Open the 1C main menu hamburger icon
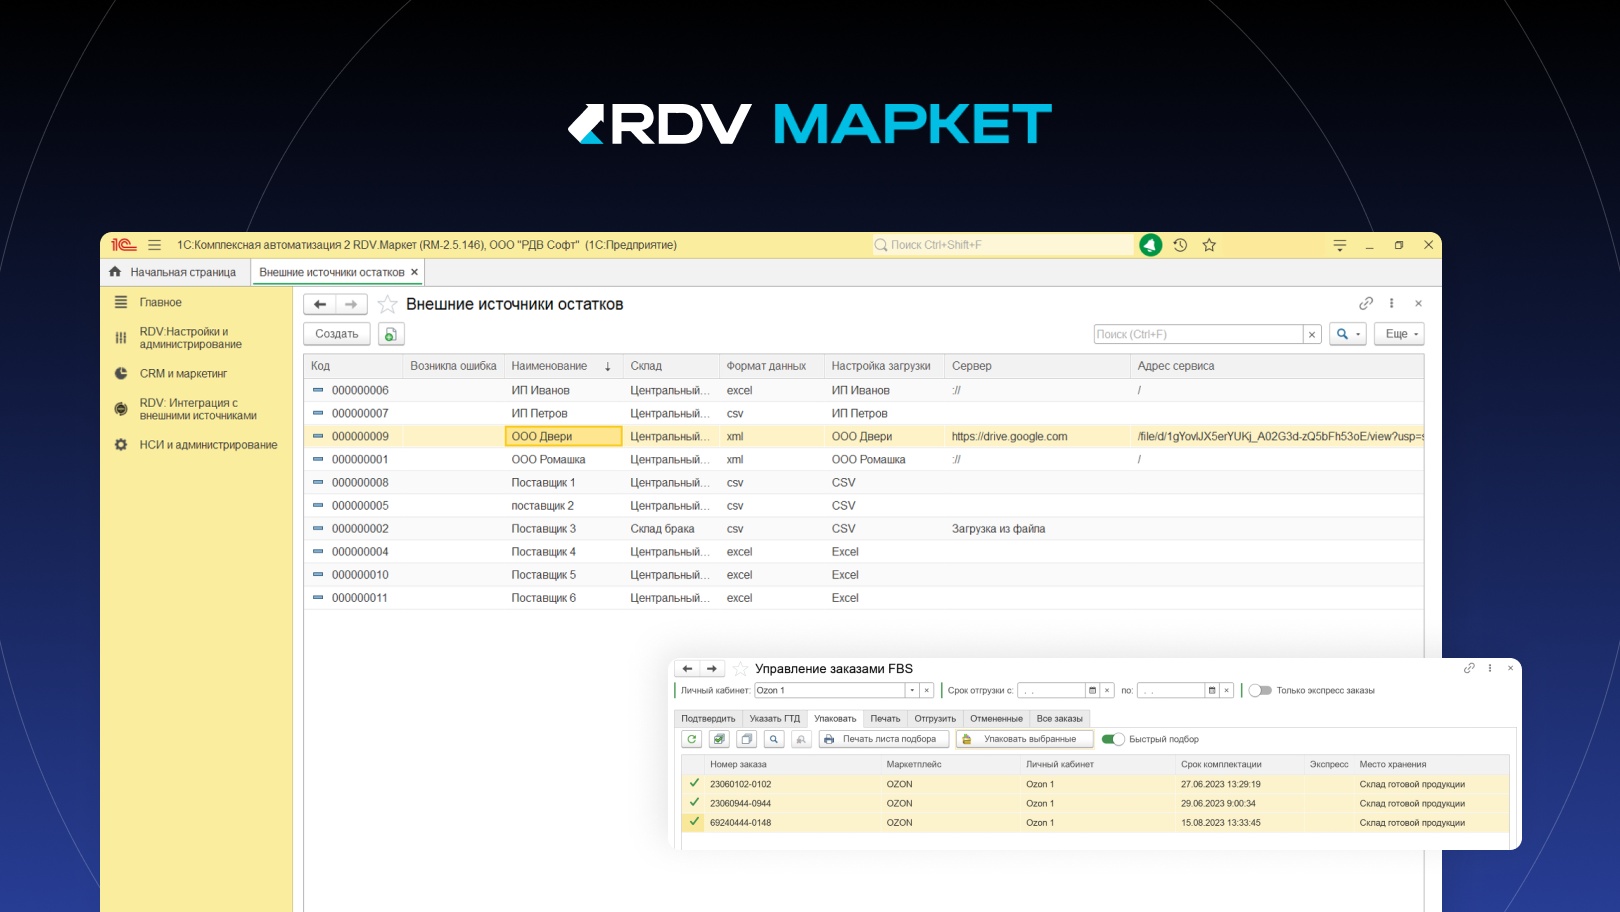This screenshot has width=1620, height=912. 155,244
